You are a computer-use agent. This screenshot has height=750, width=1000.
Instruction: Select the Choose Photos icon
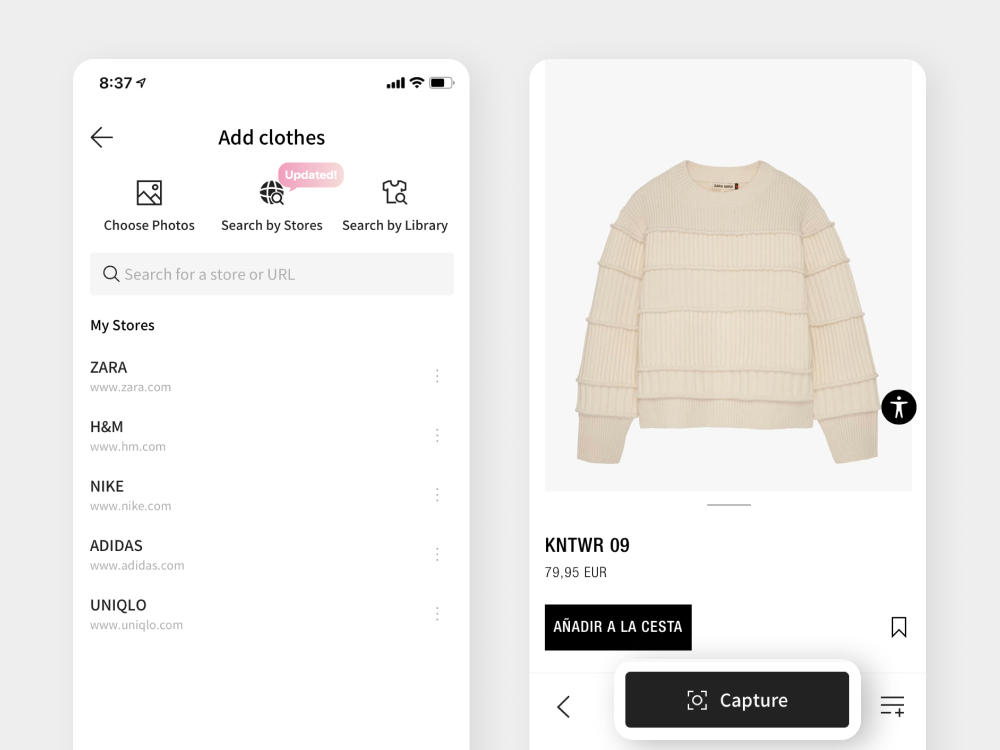[x=149, y=193]
